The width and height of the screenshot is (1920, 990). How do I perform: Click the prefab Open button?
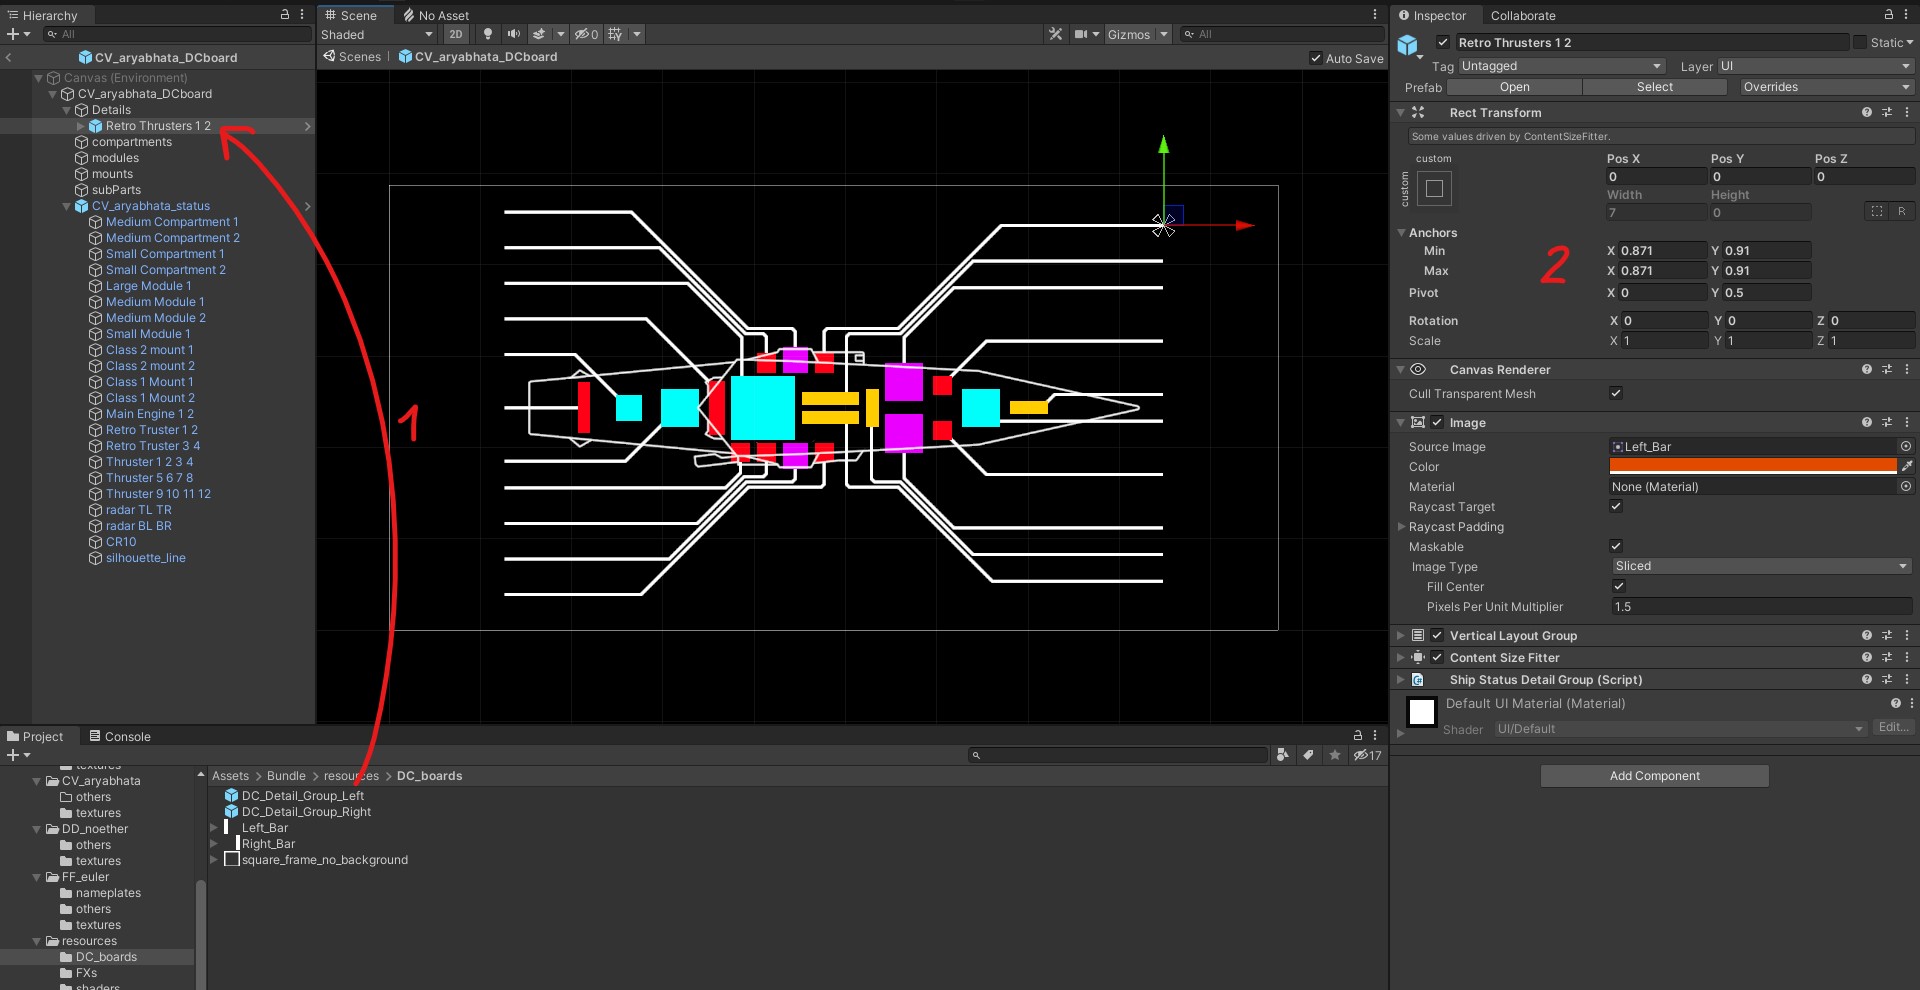(1514, 87)
